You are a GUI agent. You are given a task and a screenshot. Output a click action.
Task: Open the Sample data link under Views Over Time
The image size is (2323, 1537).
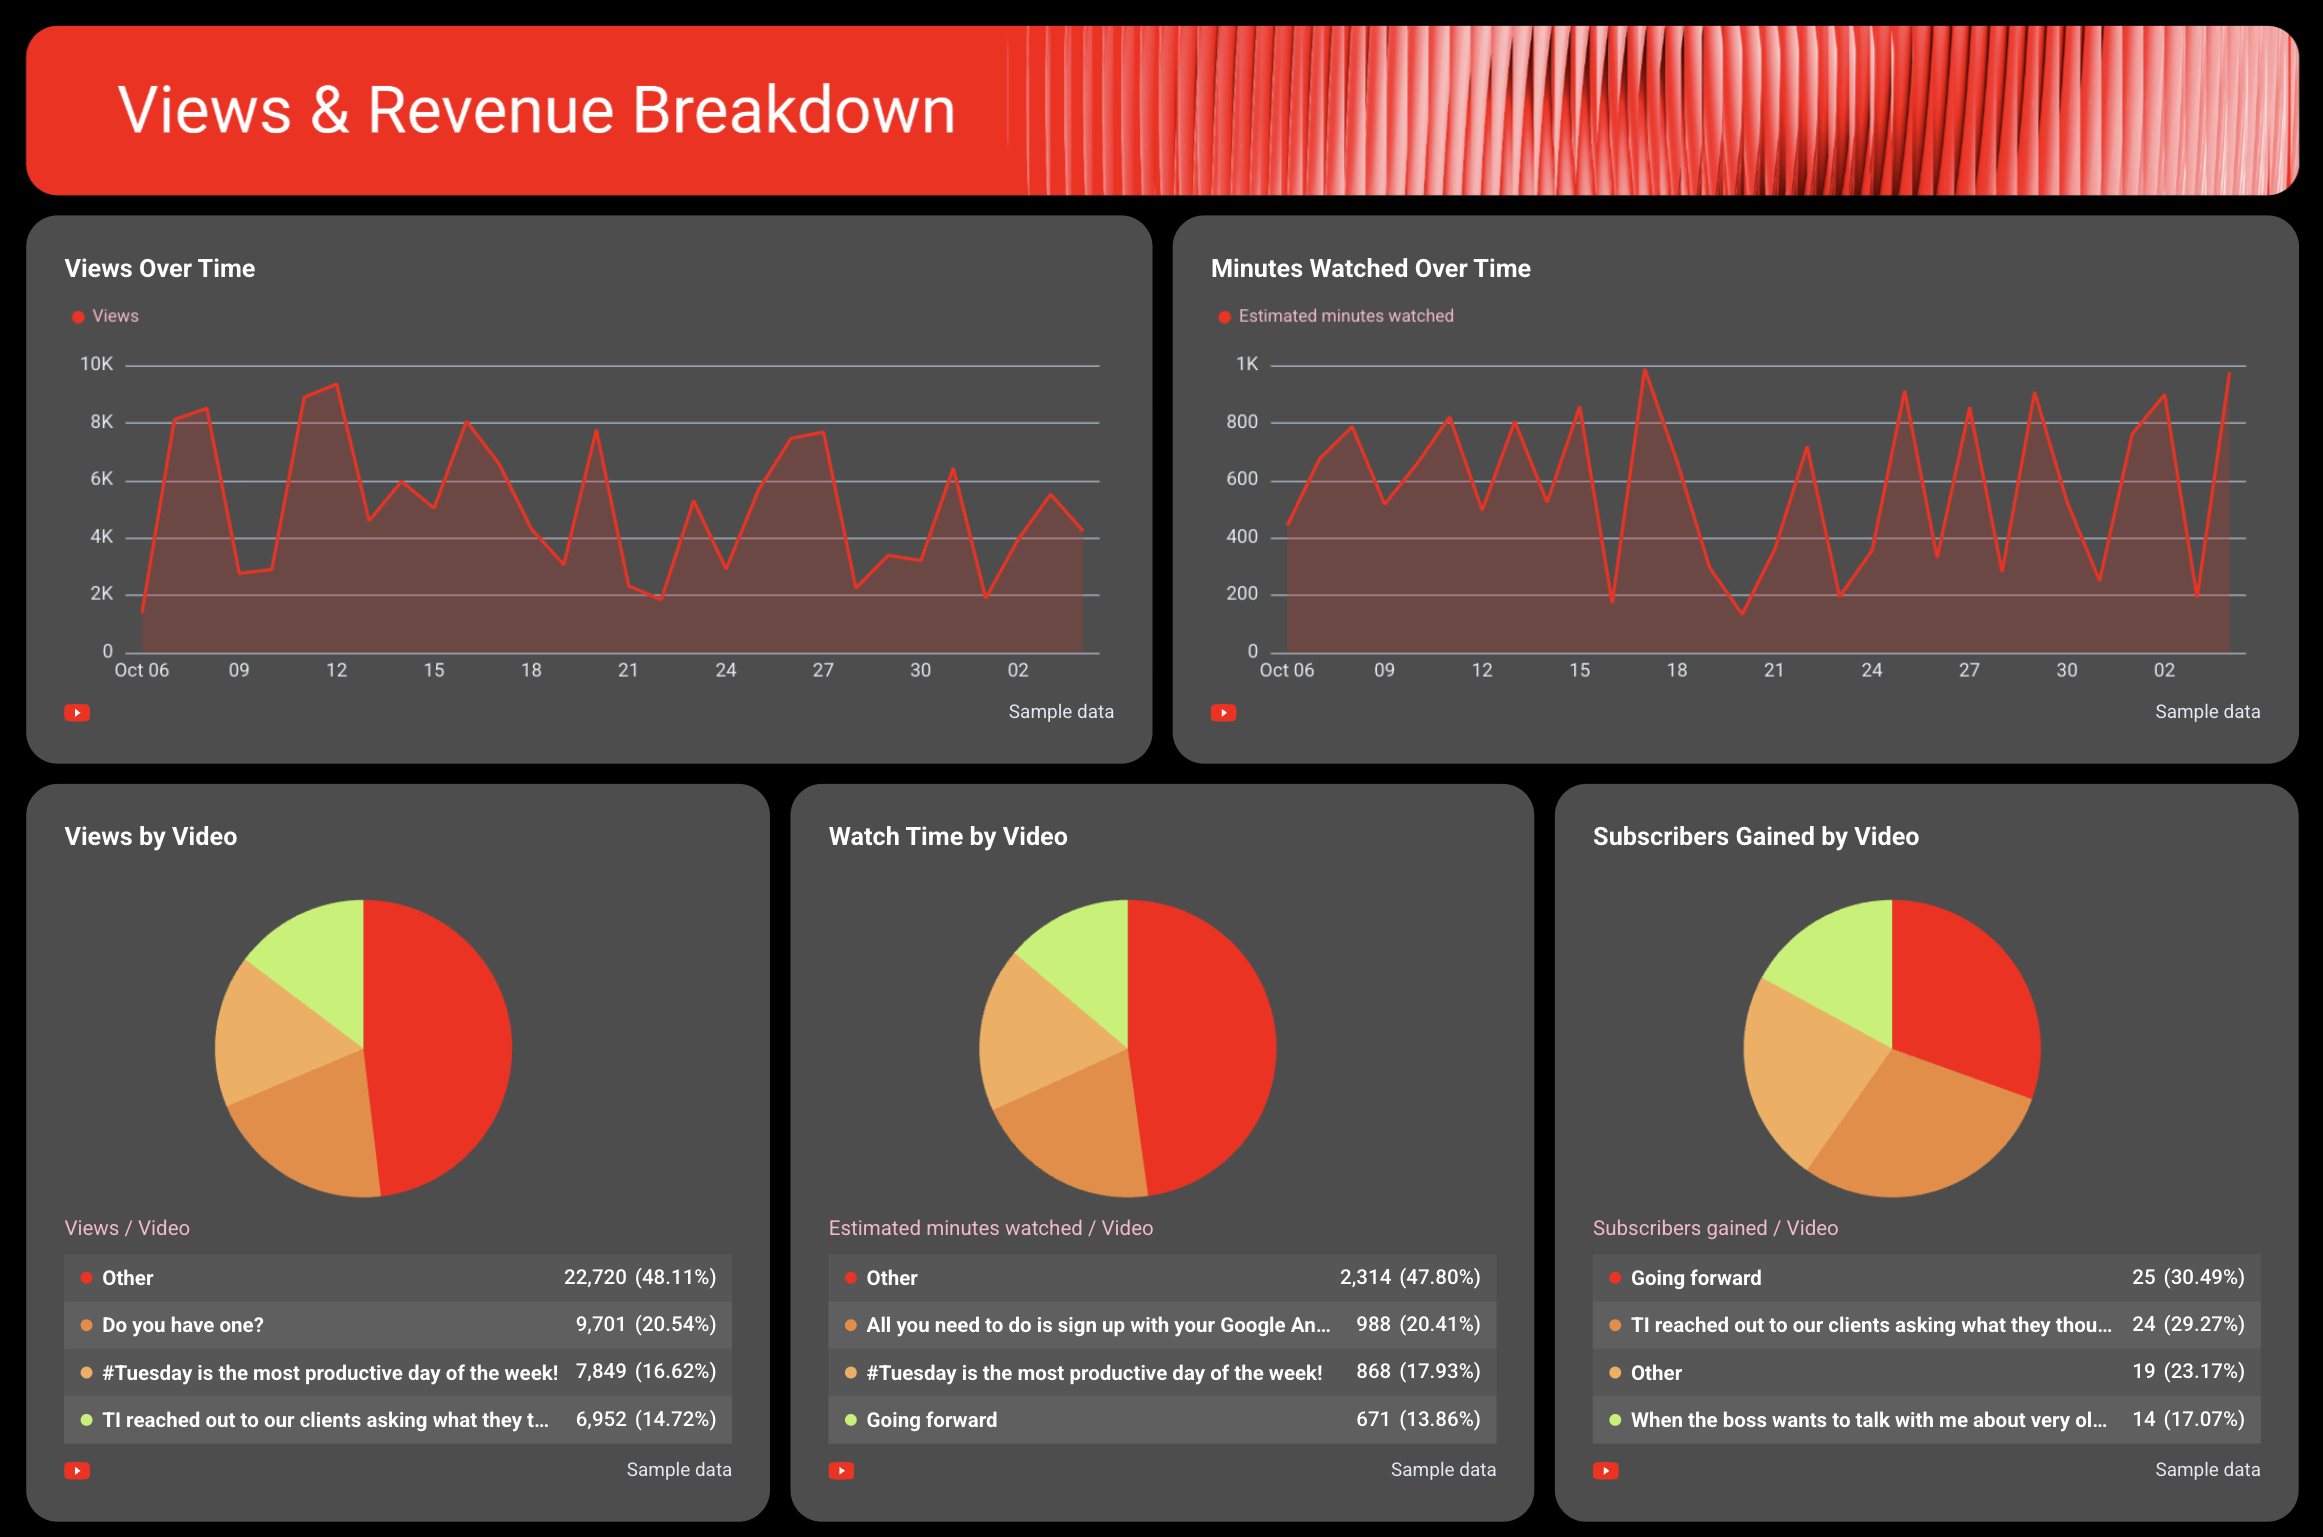pos(1062,711)
